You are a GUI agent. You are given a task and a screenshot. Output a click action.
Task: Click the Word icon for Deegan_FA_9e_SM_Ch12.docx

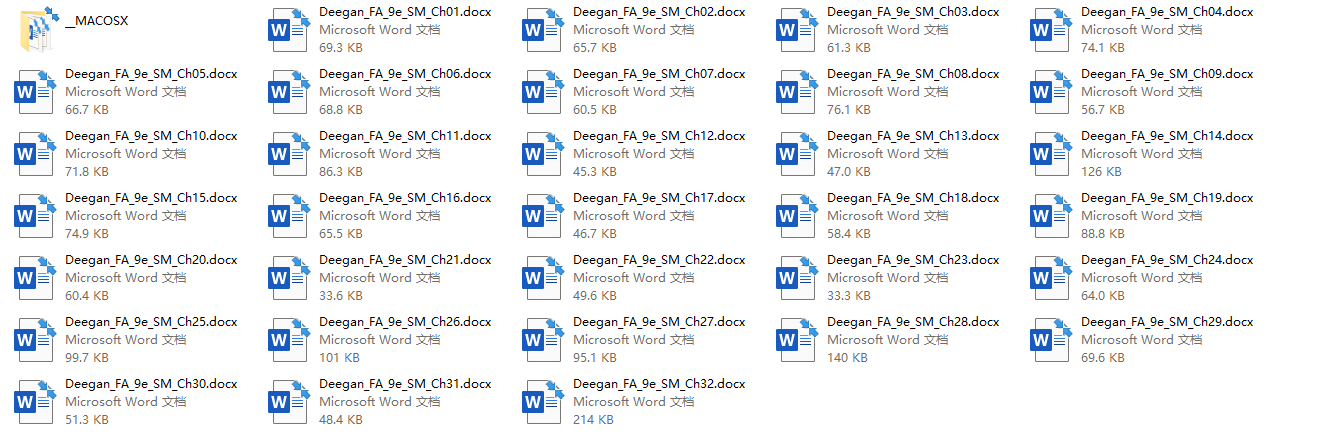(543, 154)
